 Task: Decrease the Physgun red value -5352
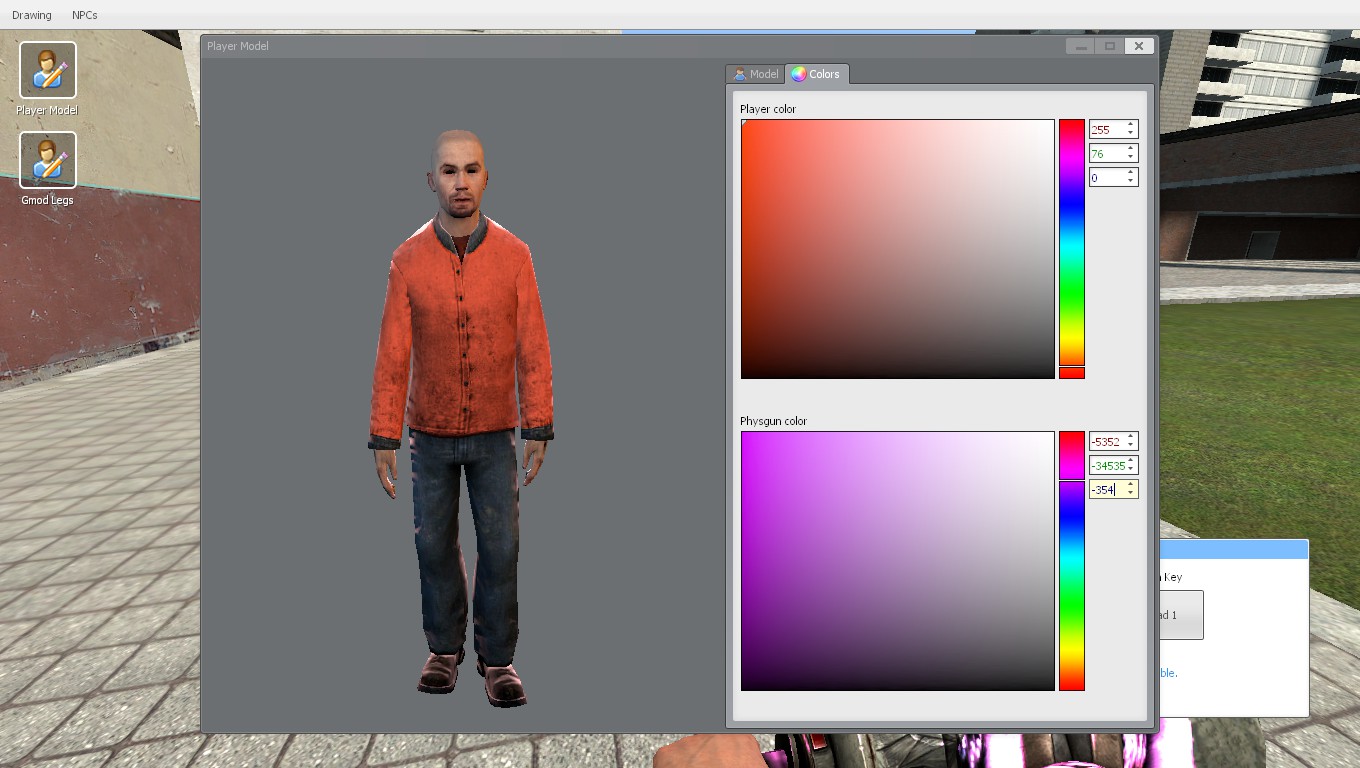pos(1131,446)
